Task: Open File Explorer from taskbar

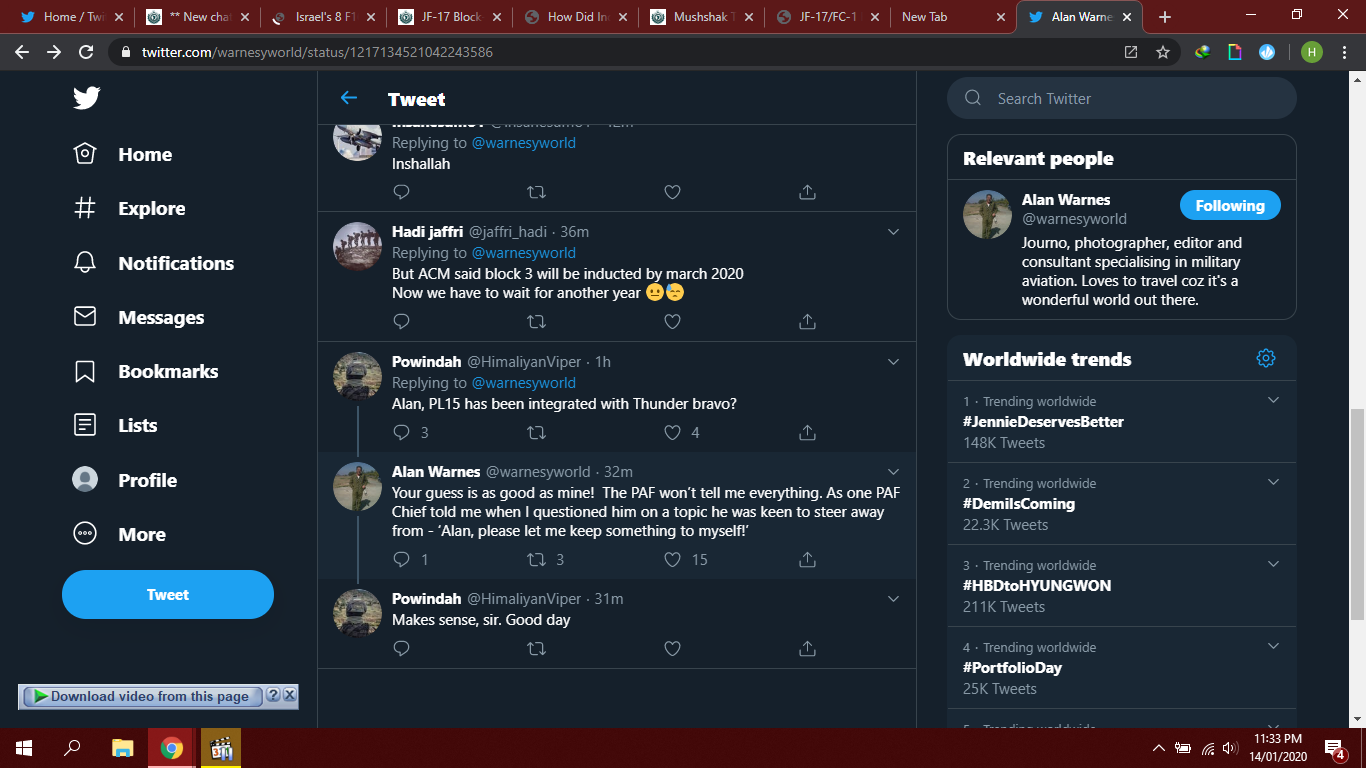Action: [122, 747]
